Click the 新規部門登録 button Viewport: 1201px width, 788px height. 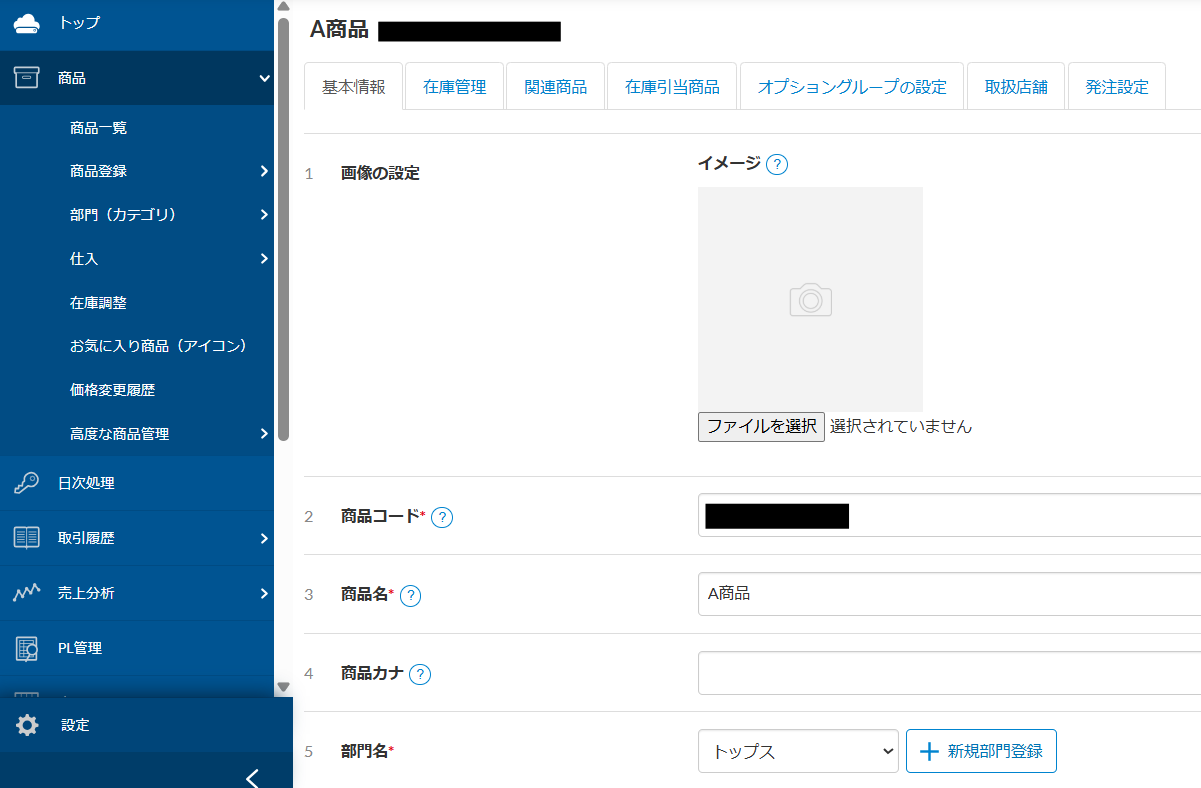981,752
